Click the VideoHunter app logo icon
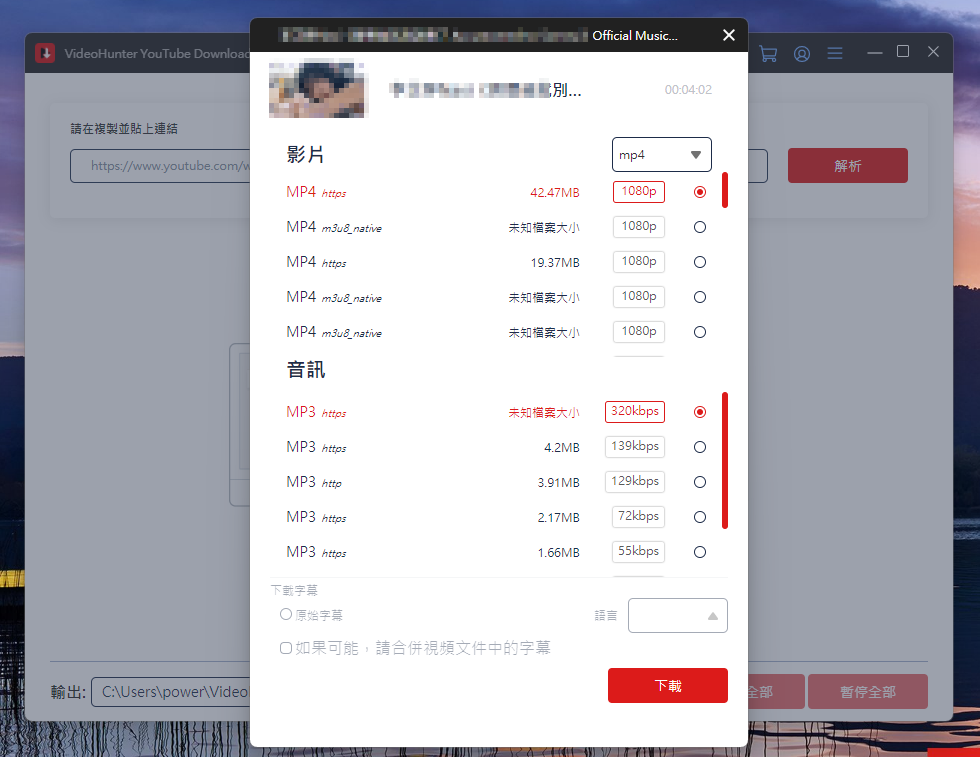Image resolution: width=980 pixels, height=757 pixels. tap(45, 53)
